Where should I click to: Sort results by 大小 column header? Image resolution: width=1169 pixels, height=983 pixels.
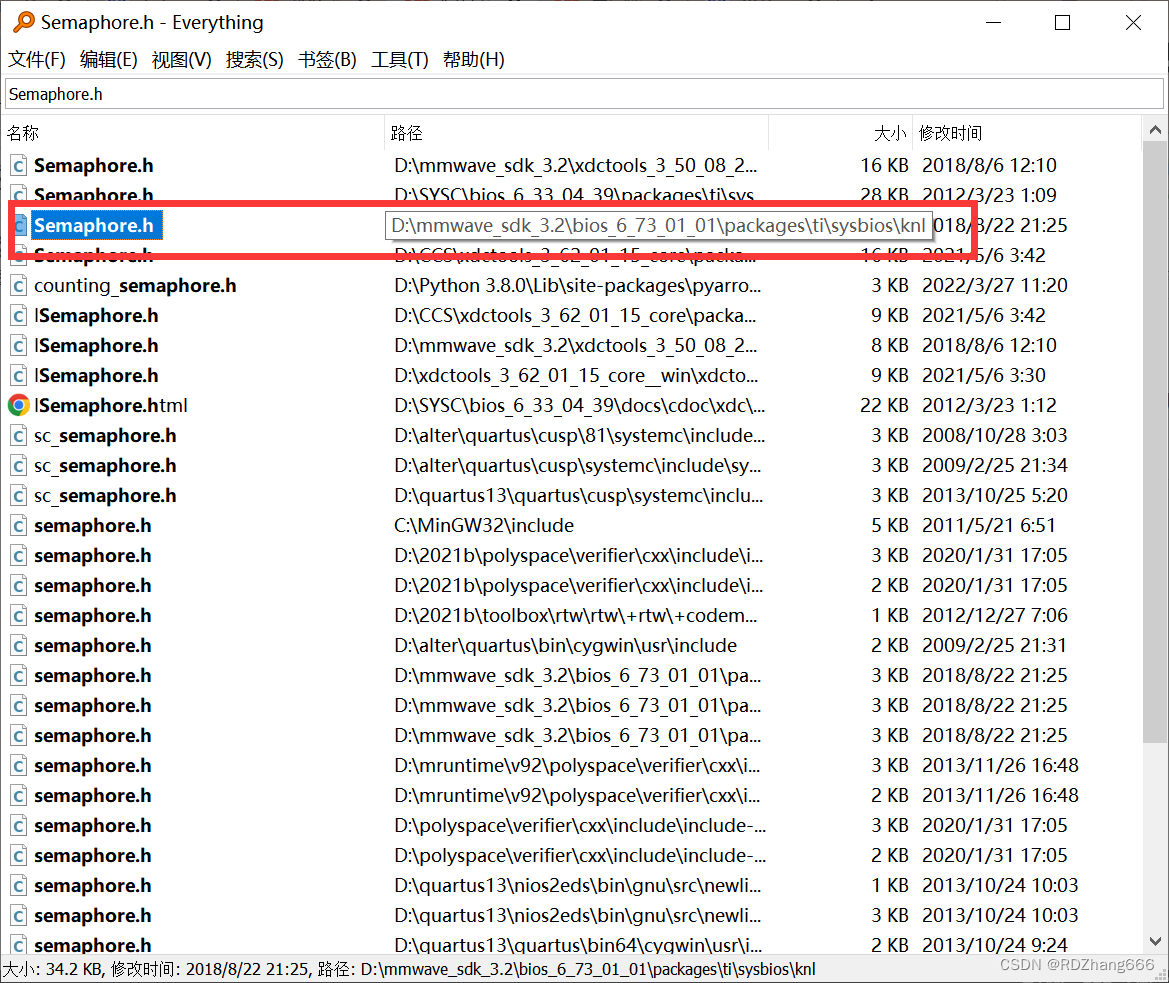pyautogui.click(x=840, y=133)
